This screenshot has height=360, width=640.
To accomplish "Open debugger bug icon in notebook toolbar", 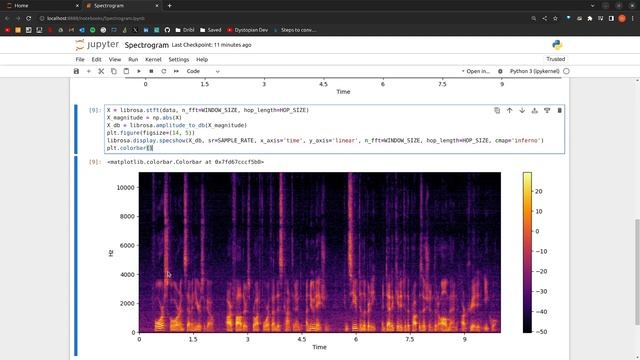I will click(500, 71).
